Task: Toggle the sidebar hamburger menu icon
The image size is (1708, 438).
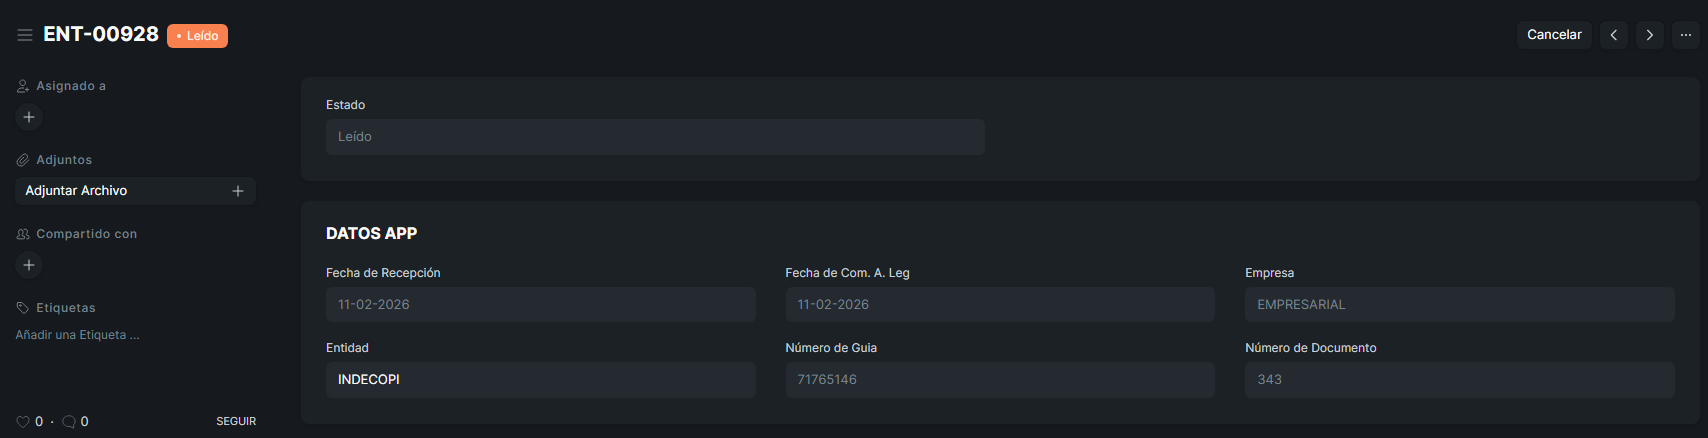Action: (x=25, y=35)
